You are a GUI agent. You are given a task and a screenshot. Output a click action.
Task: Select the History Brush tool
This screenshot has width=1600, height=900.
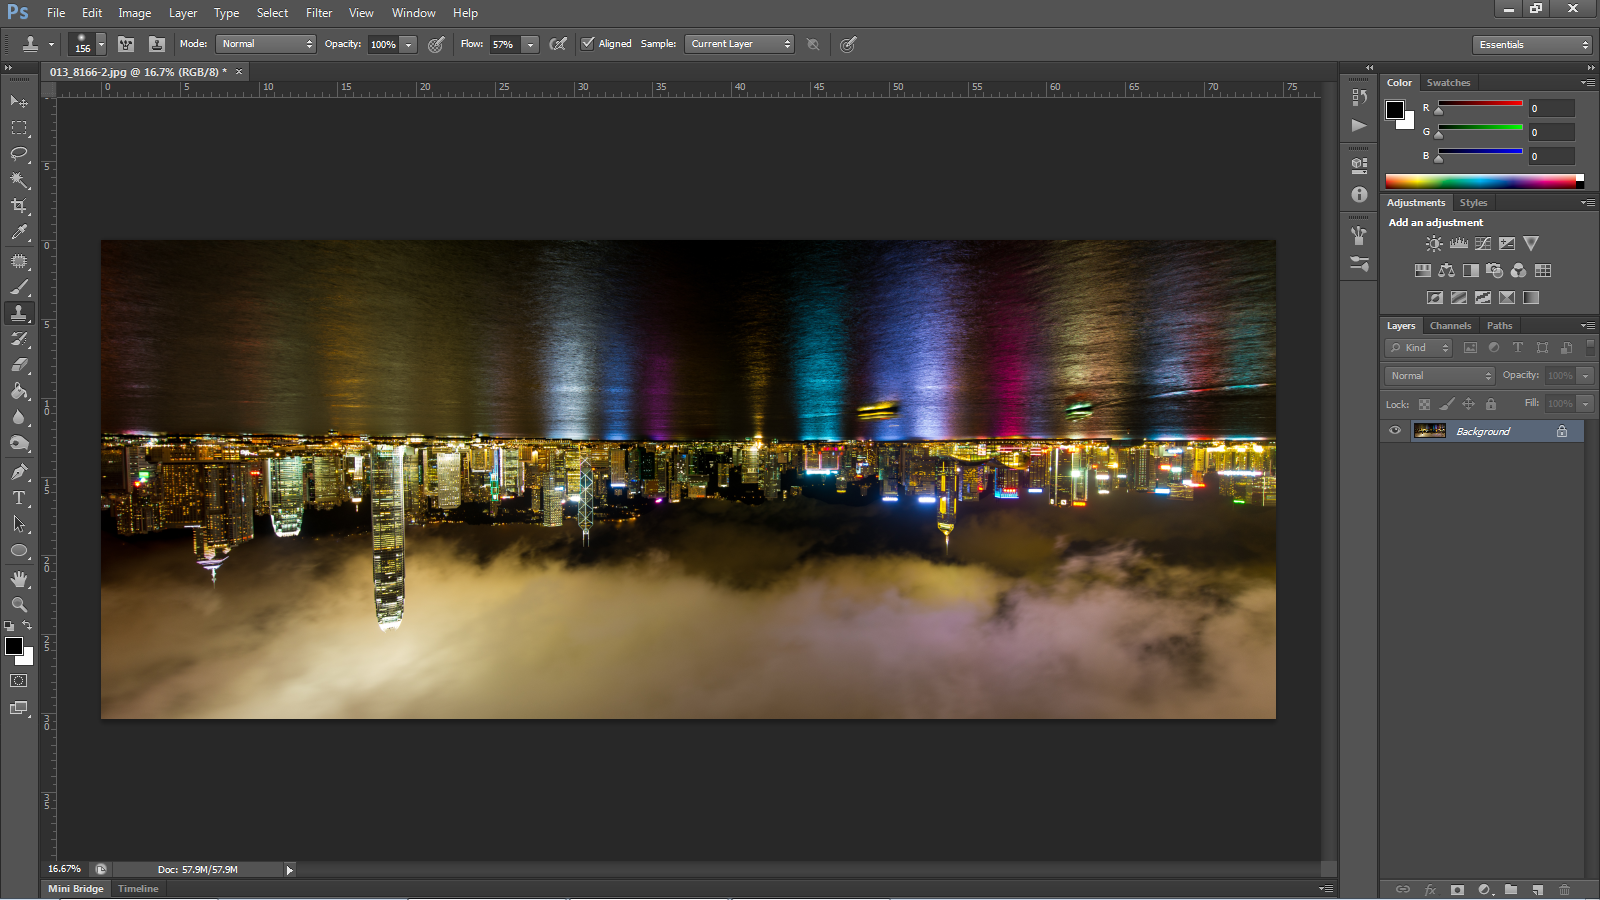point(19,339)
